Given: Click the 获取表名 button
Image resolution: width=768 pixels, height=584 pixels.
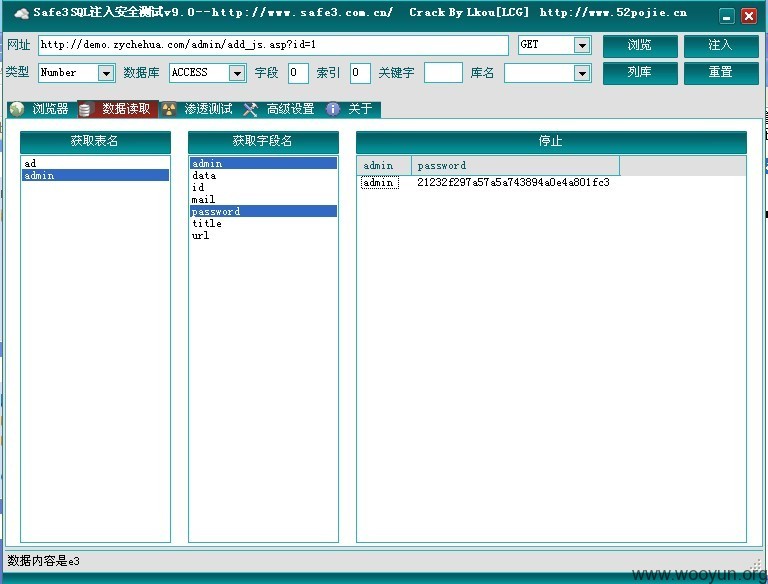Looking at the screenshot, I should pyautogui.click(x=95, y=142).
